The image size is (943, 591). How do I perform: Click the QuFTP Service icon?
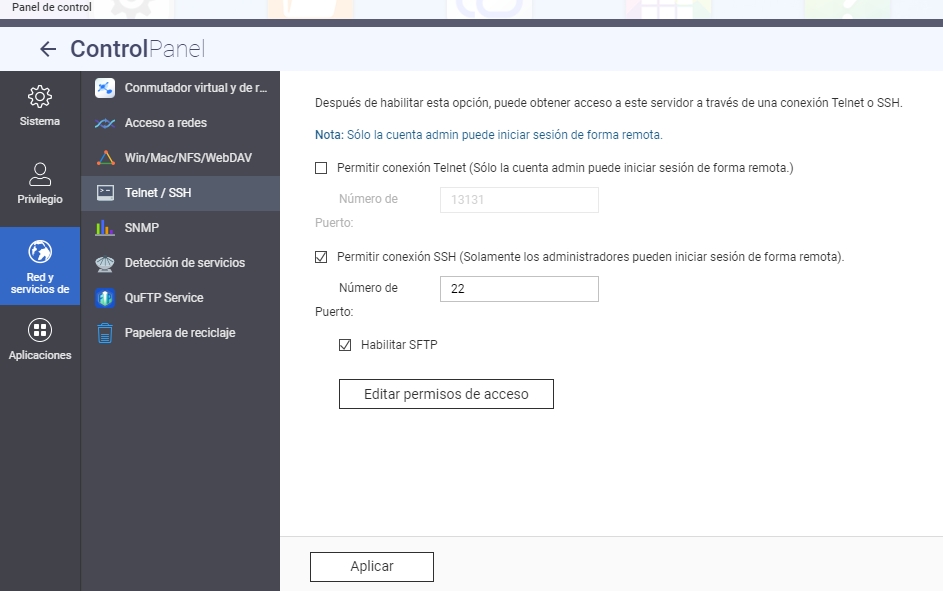coord(105,298)
